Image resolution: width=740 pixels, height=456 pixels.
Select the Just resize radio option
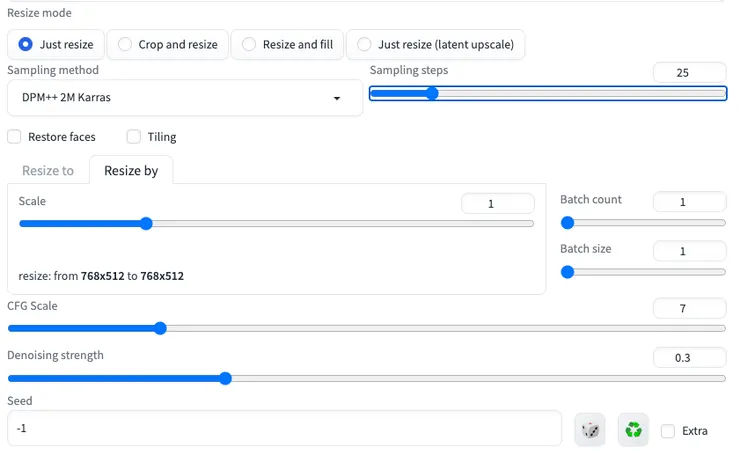pyautogui.click(x=26, y=44)
